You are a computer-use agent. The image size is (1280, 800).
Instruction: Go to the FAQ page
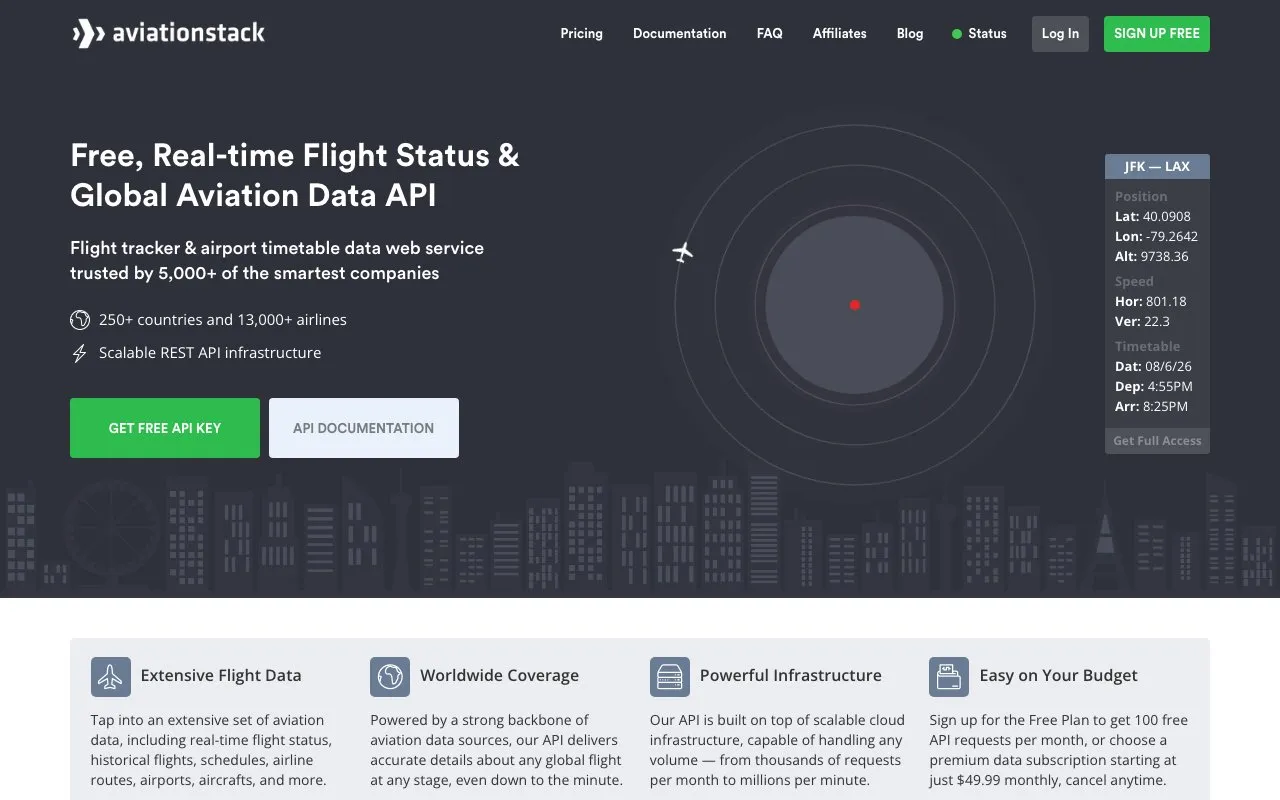tap(770, 34)
